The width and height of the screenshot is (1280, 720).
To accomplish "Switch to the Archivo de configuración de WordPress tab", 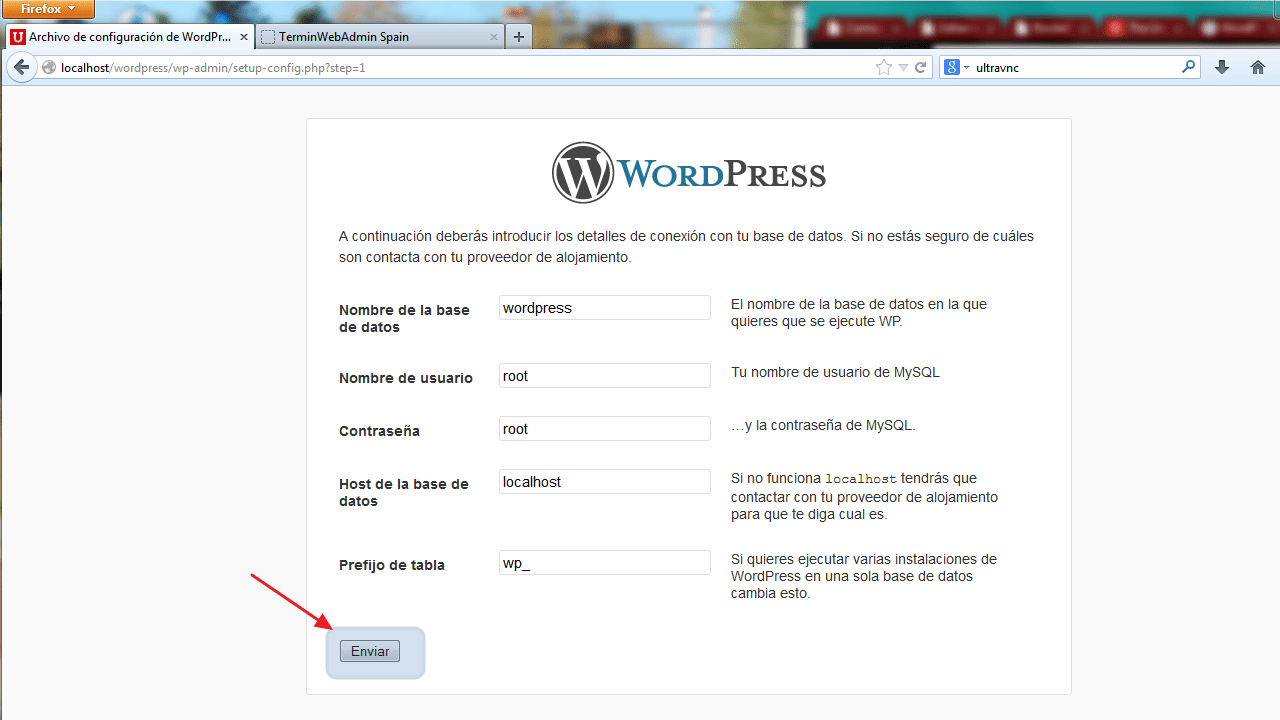I will coord(129,37).
